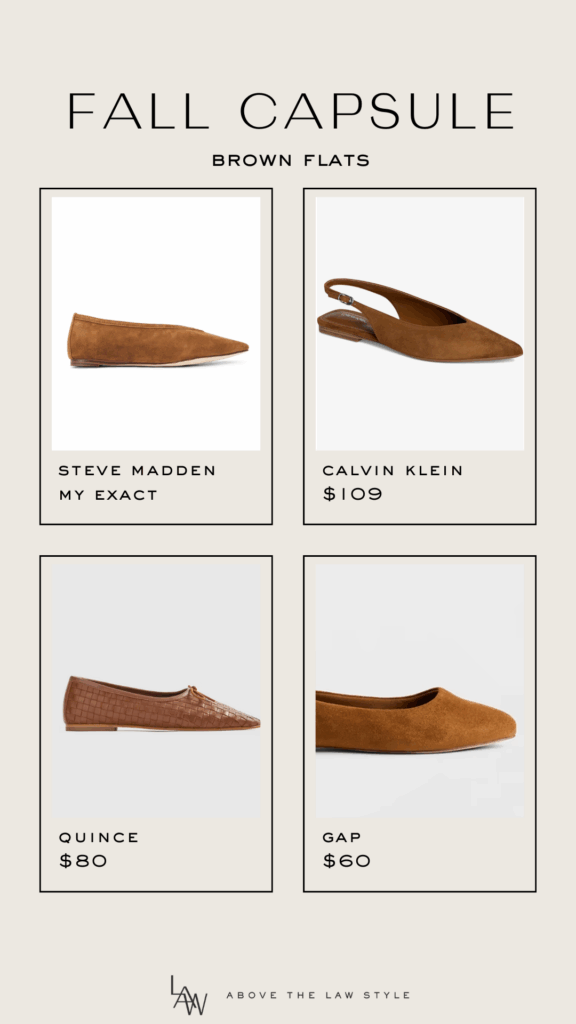576x1024 pixels.
Task: Click the My Exact text
Action: [108, 495]
